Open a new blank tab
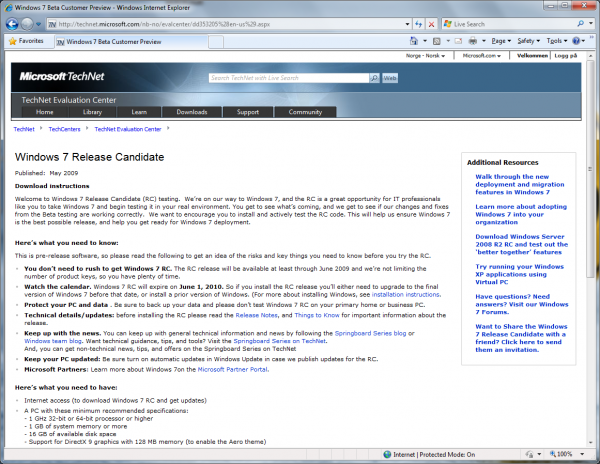Image resolution: width=600 pixels, height=464 pixels. (x=216, y=42)
